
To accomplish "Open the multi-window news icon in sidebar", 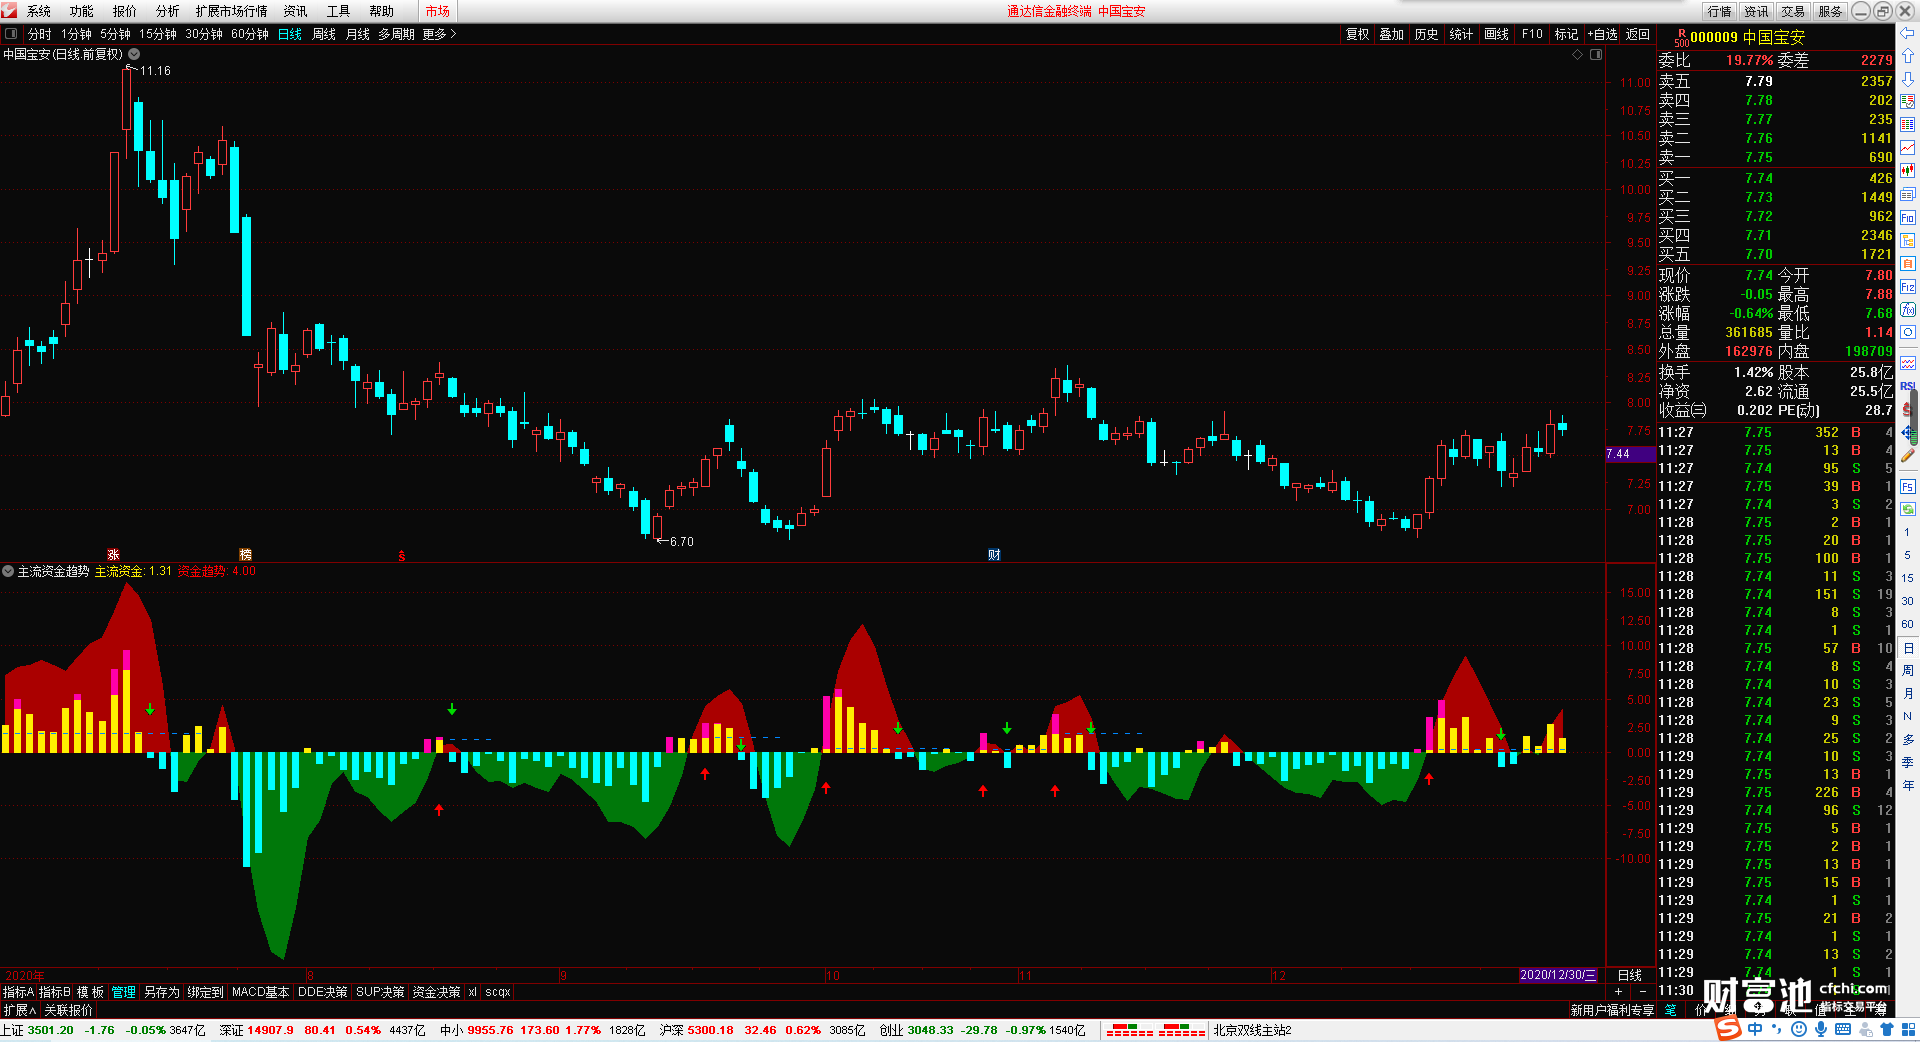I will click(x=1908, y=194).
